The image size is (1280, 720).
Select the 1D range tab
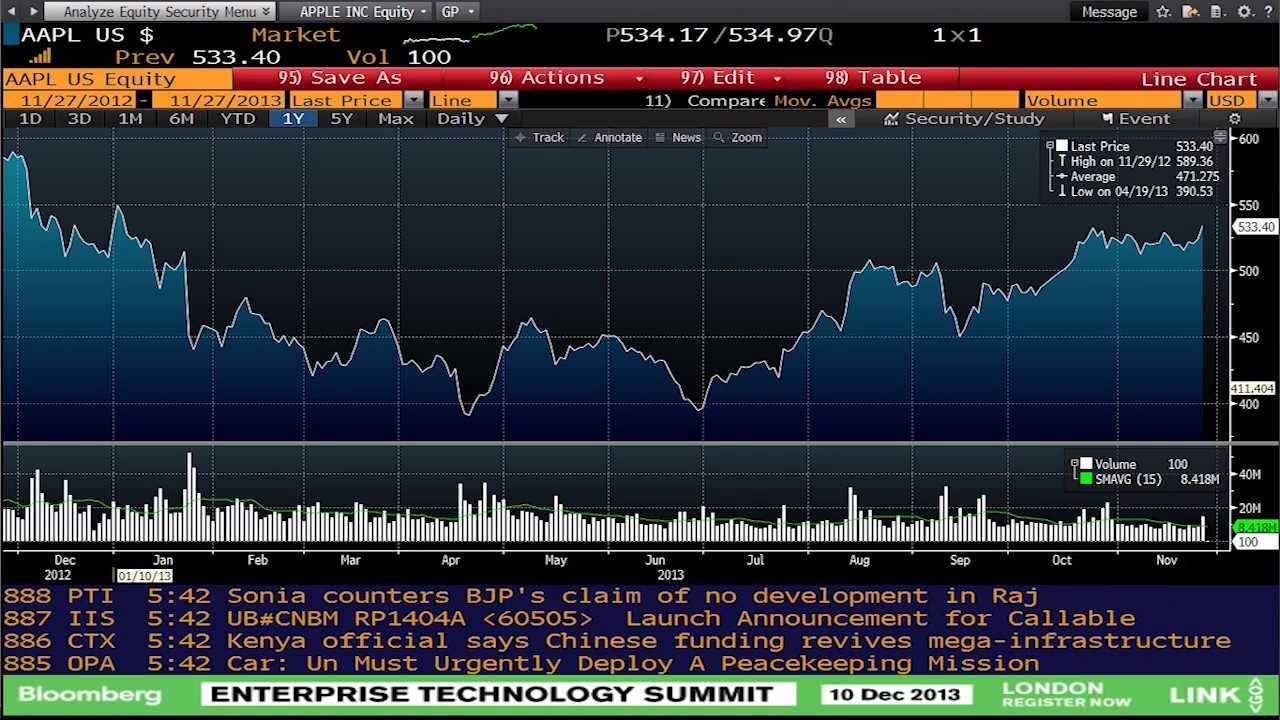tap(30, 119)
